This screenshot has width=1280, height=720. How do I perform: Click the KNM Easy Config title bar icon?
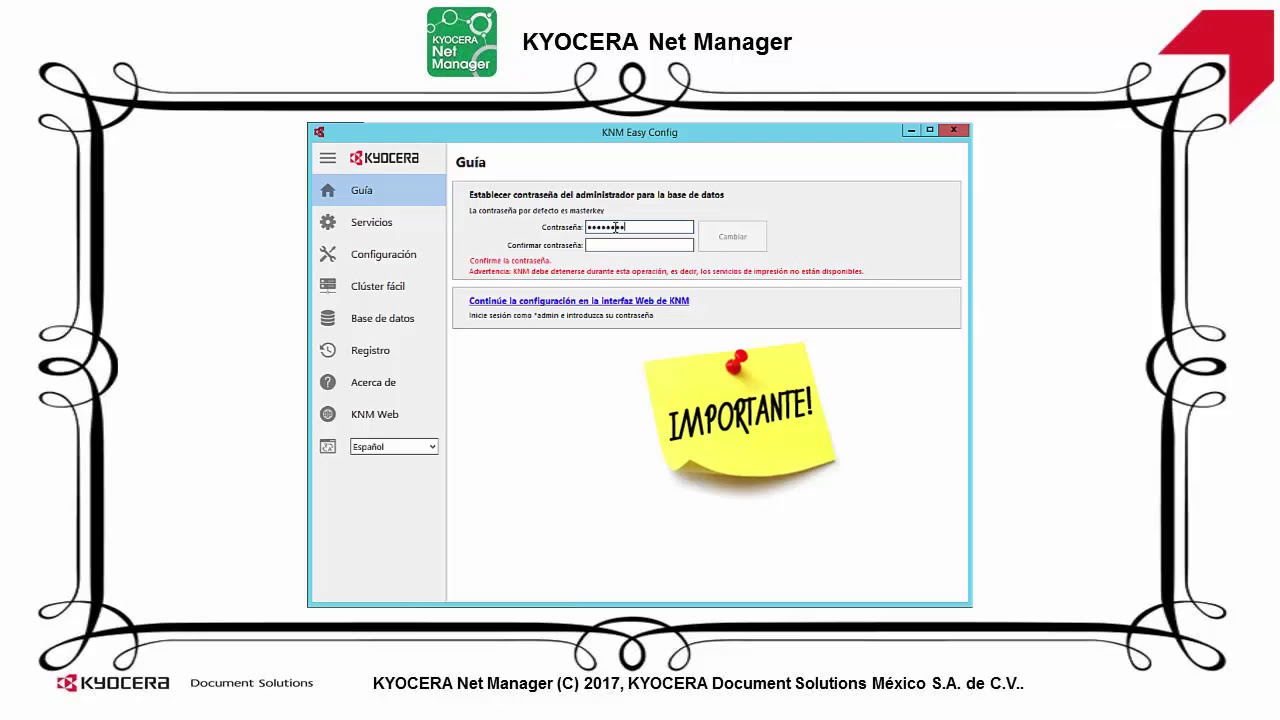pyautogui.click(x=319, y=132)
